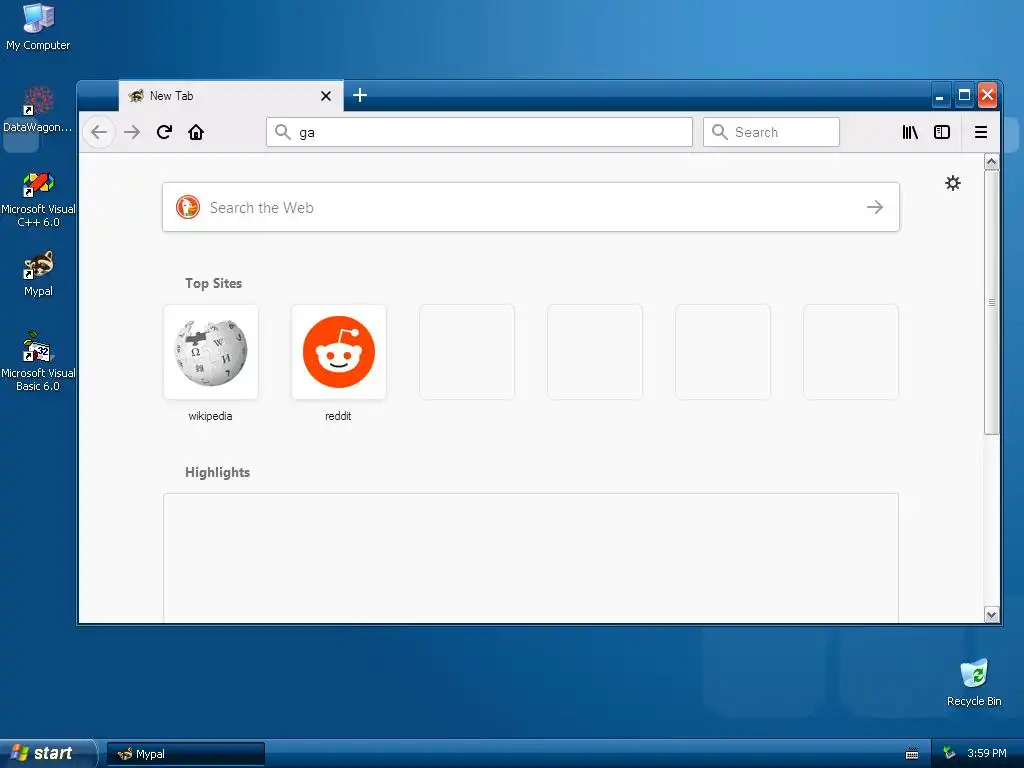The height and width of the screenshot is (768, 1024).
Task: Select DataWagon desktop shortcut
Action: 38,110
